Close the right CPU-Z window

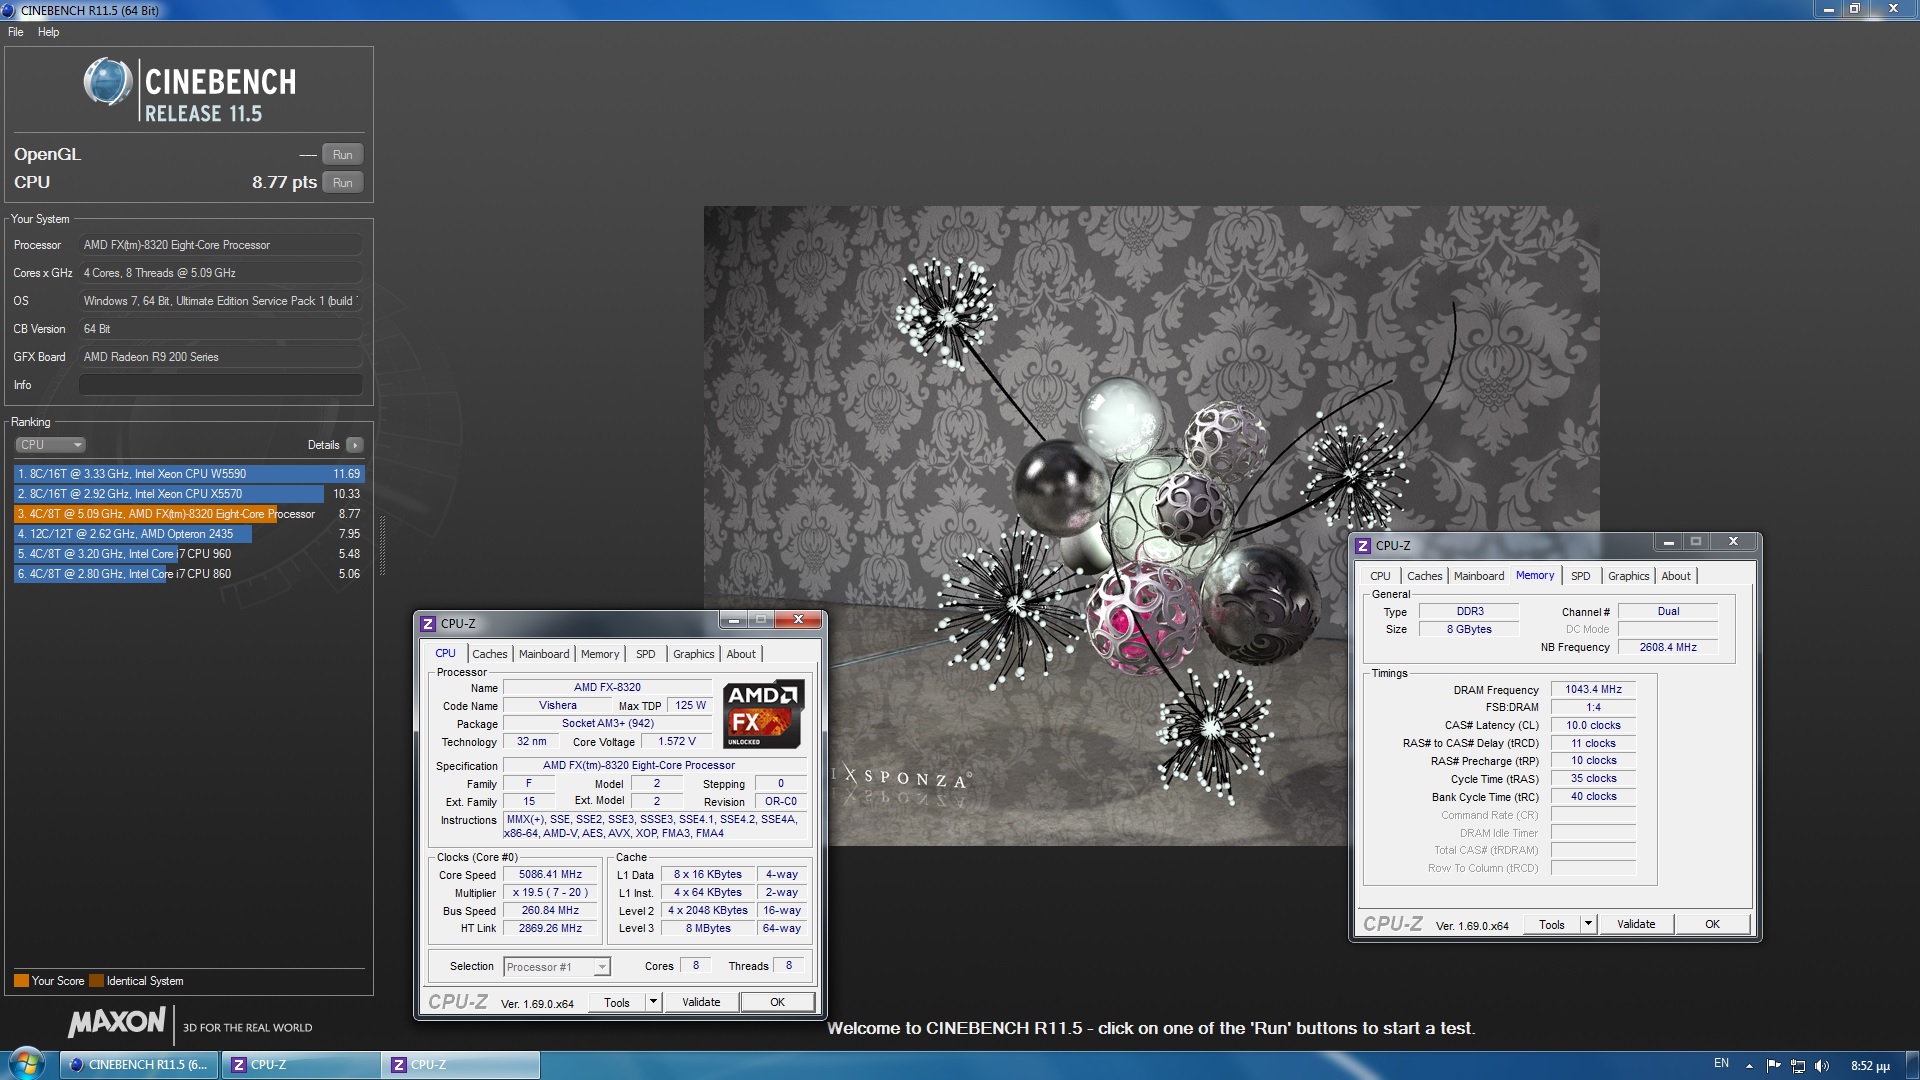1733,542
